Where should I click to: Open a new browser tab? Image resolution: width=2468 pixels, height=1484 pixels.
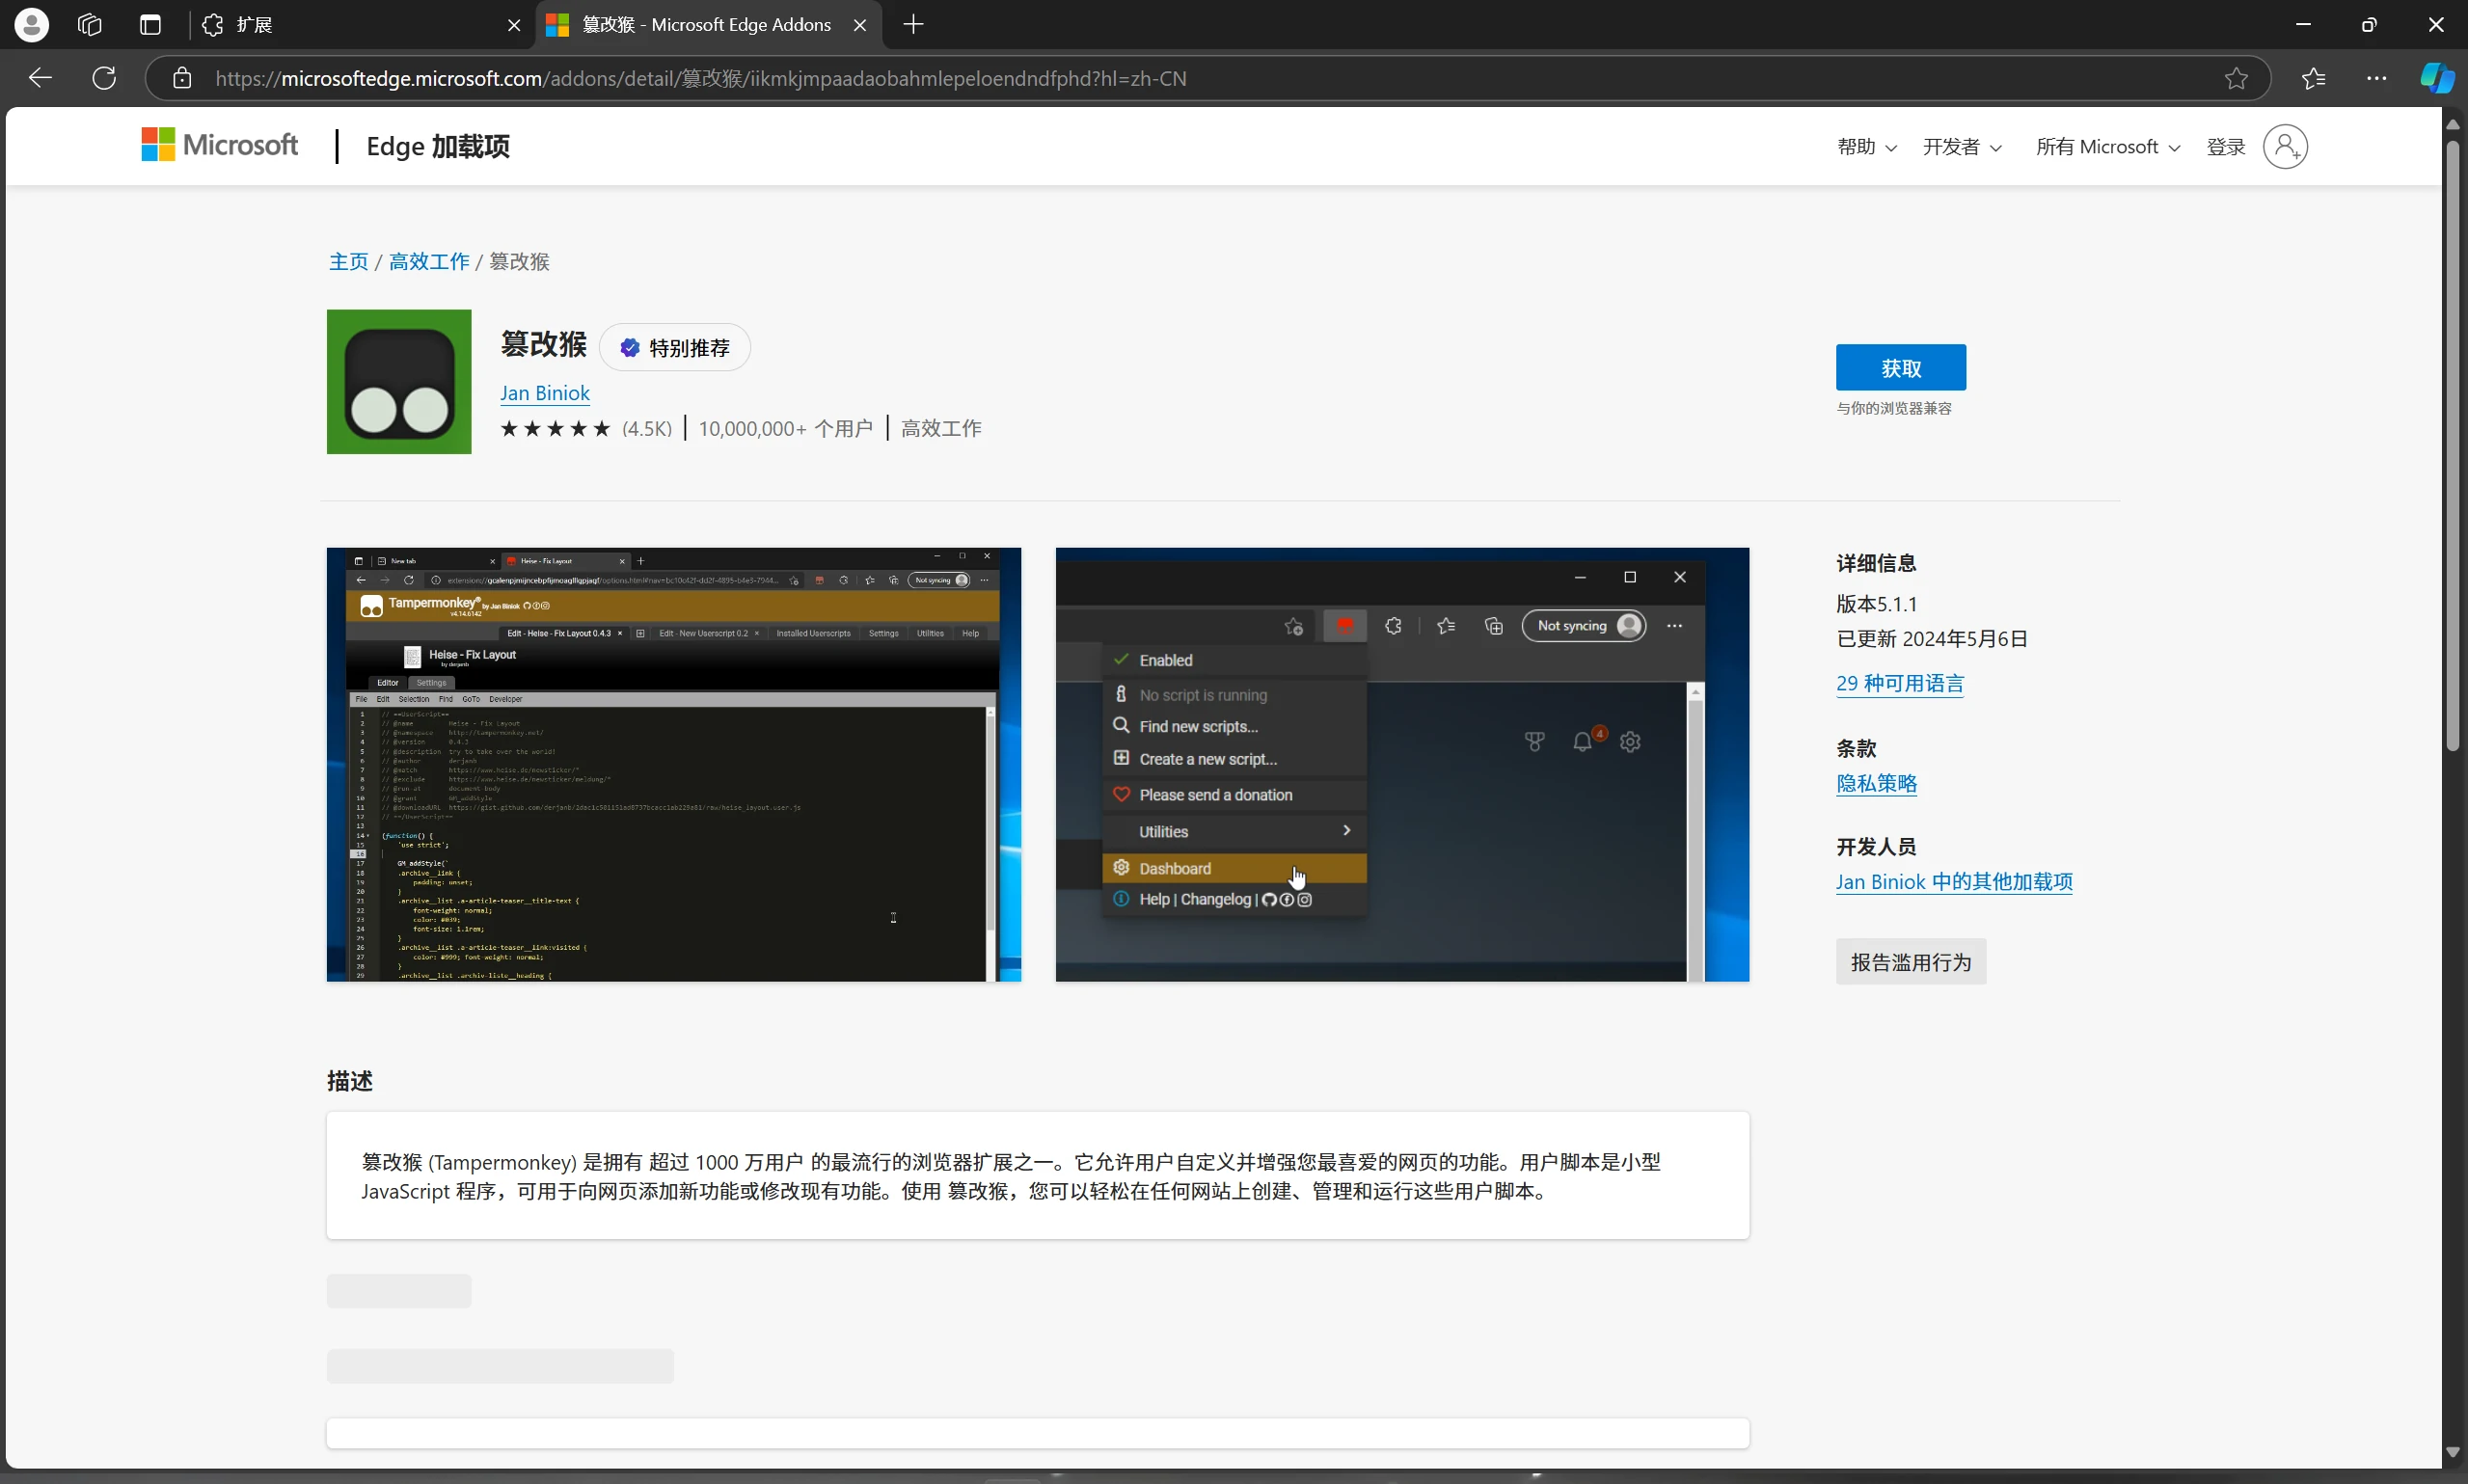(x=913, y=25)
